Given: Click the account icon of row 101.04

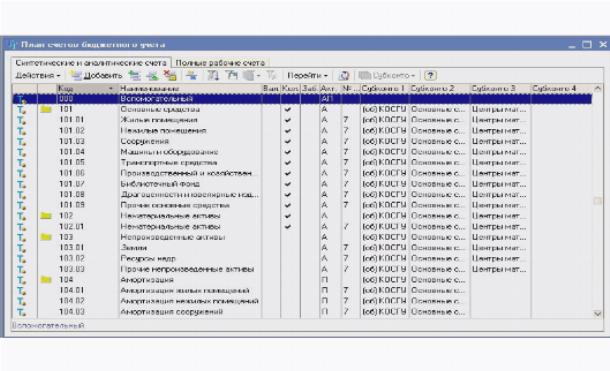Looking at the screenshot, I should (21, 152).
